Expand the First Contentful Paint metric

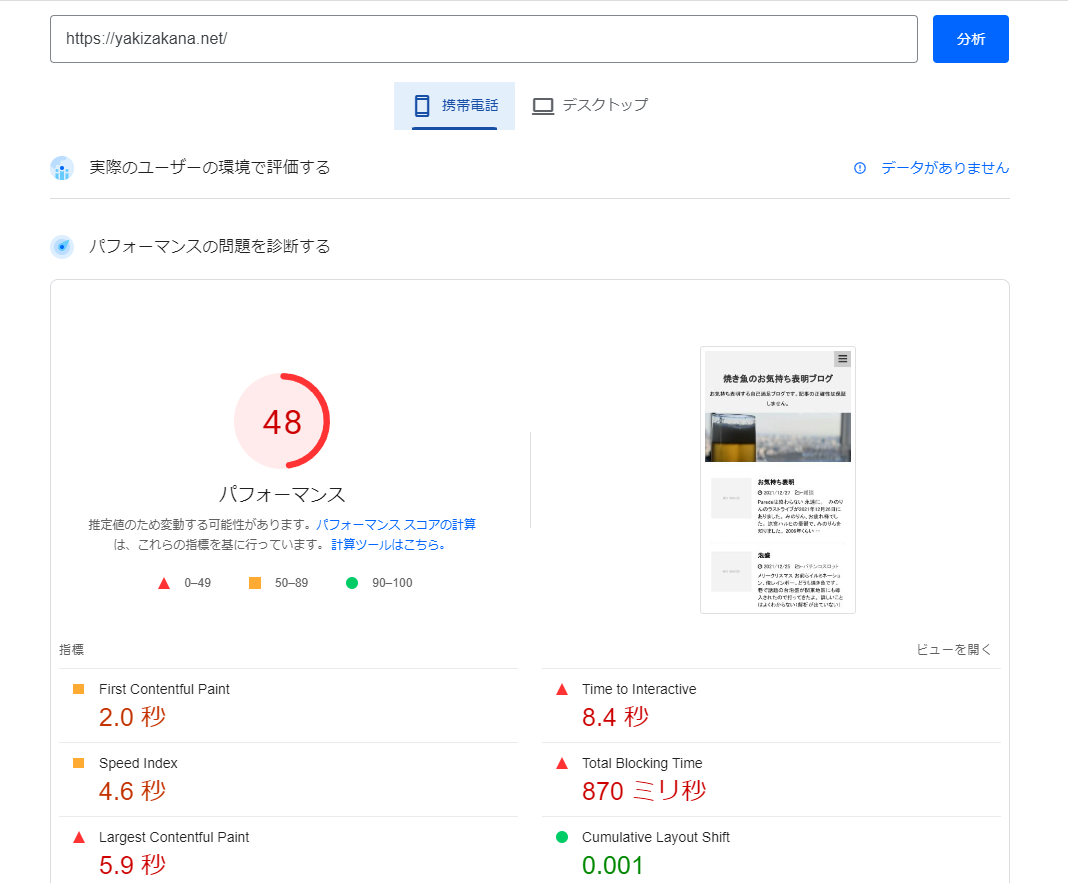(x=164, y=689)
